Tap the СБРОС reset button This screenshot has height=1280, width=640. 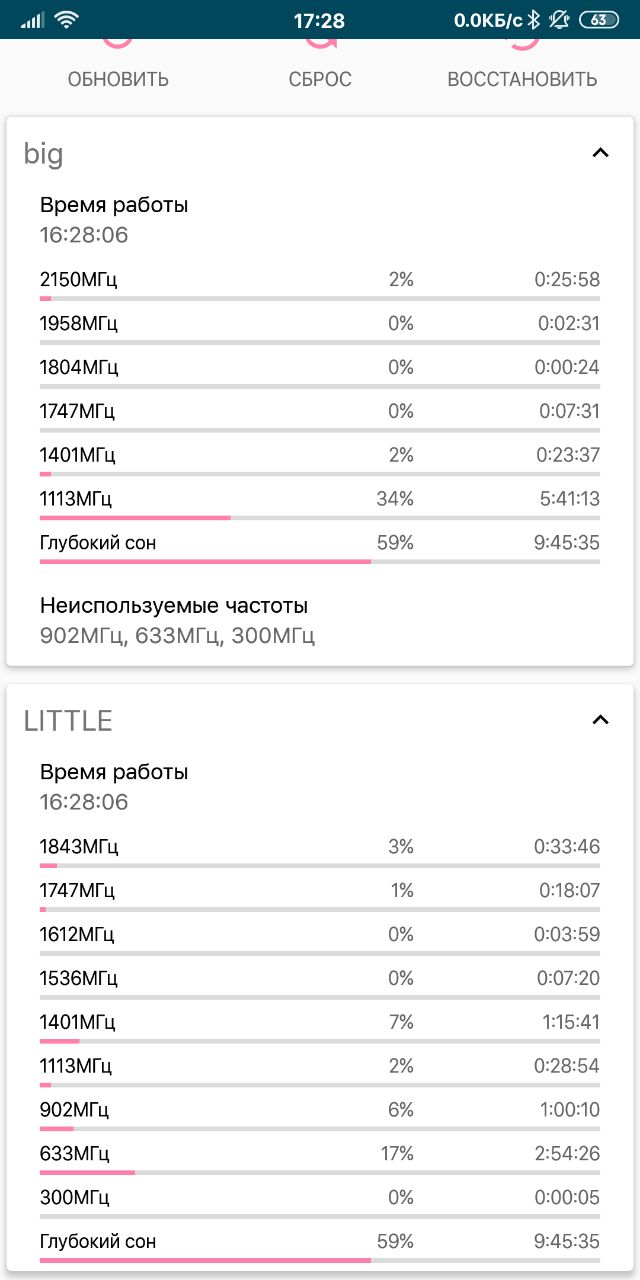coord(320,66)
